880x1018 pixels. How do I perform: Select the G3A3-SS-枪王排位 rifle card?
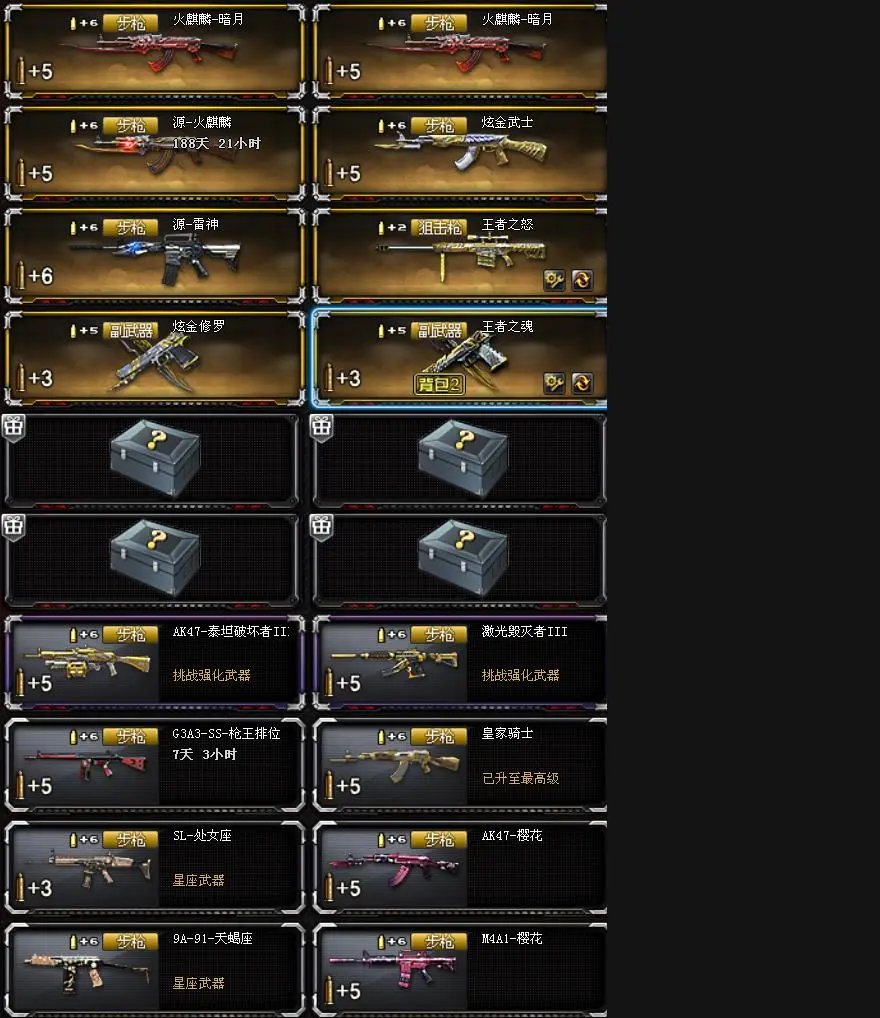point(155,765)
